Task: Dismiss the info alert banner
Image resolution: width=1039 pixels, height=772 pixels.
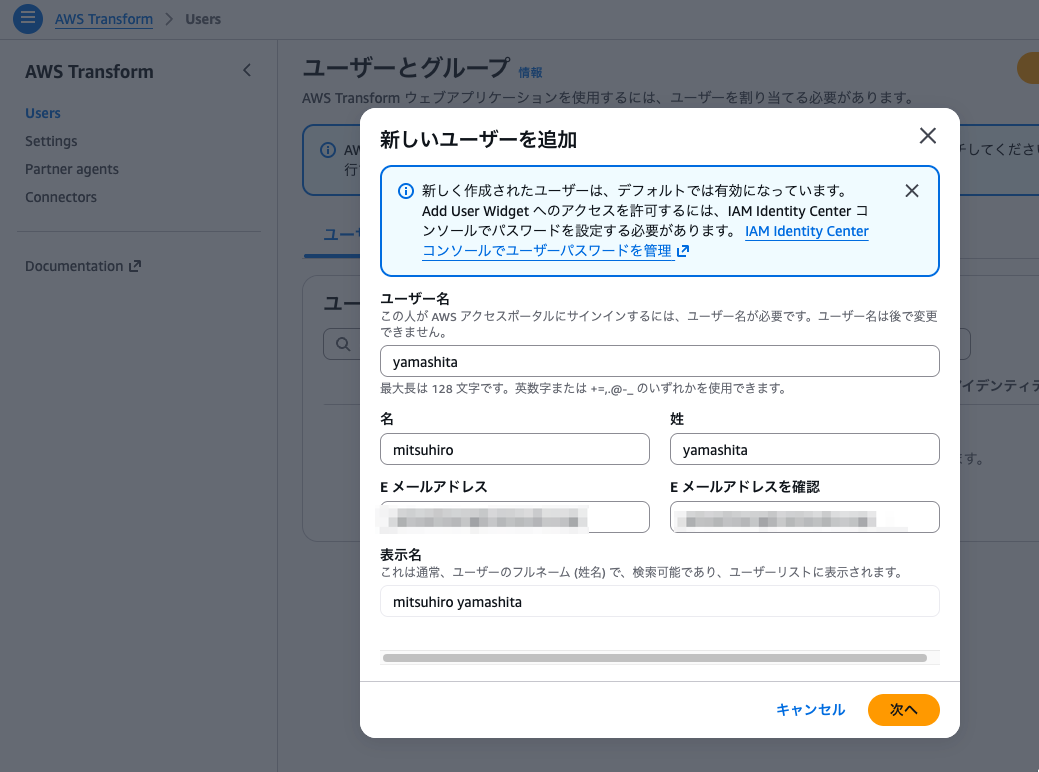Action: [x=911, y=191]
